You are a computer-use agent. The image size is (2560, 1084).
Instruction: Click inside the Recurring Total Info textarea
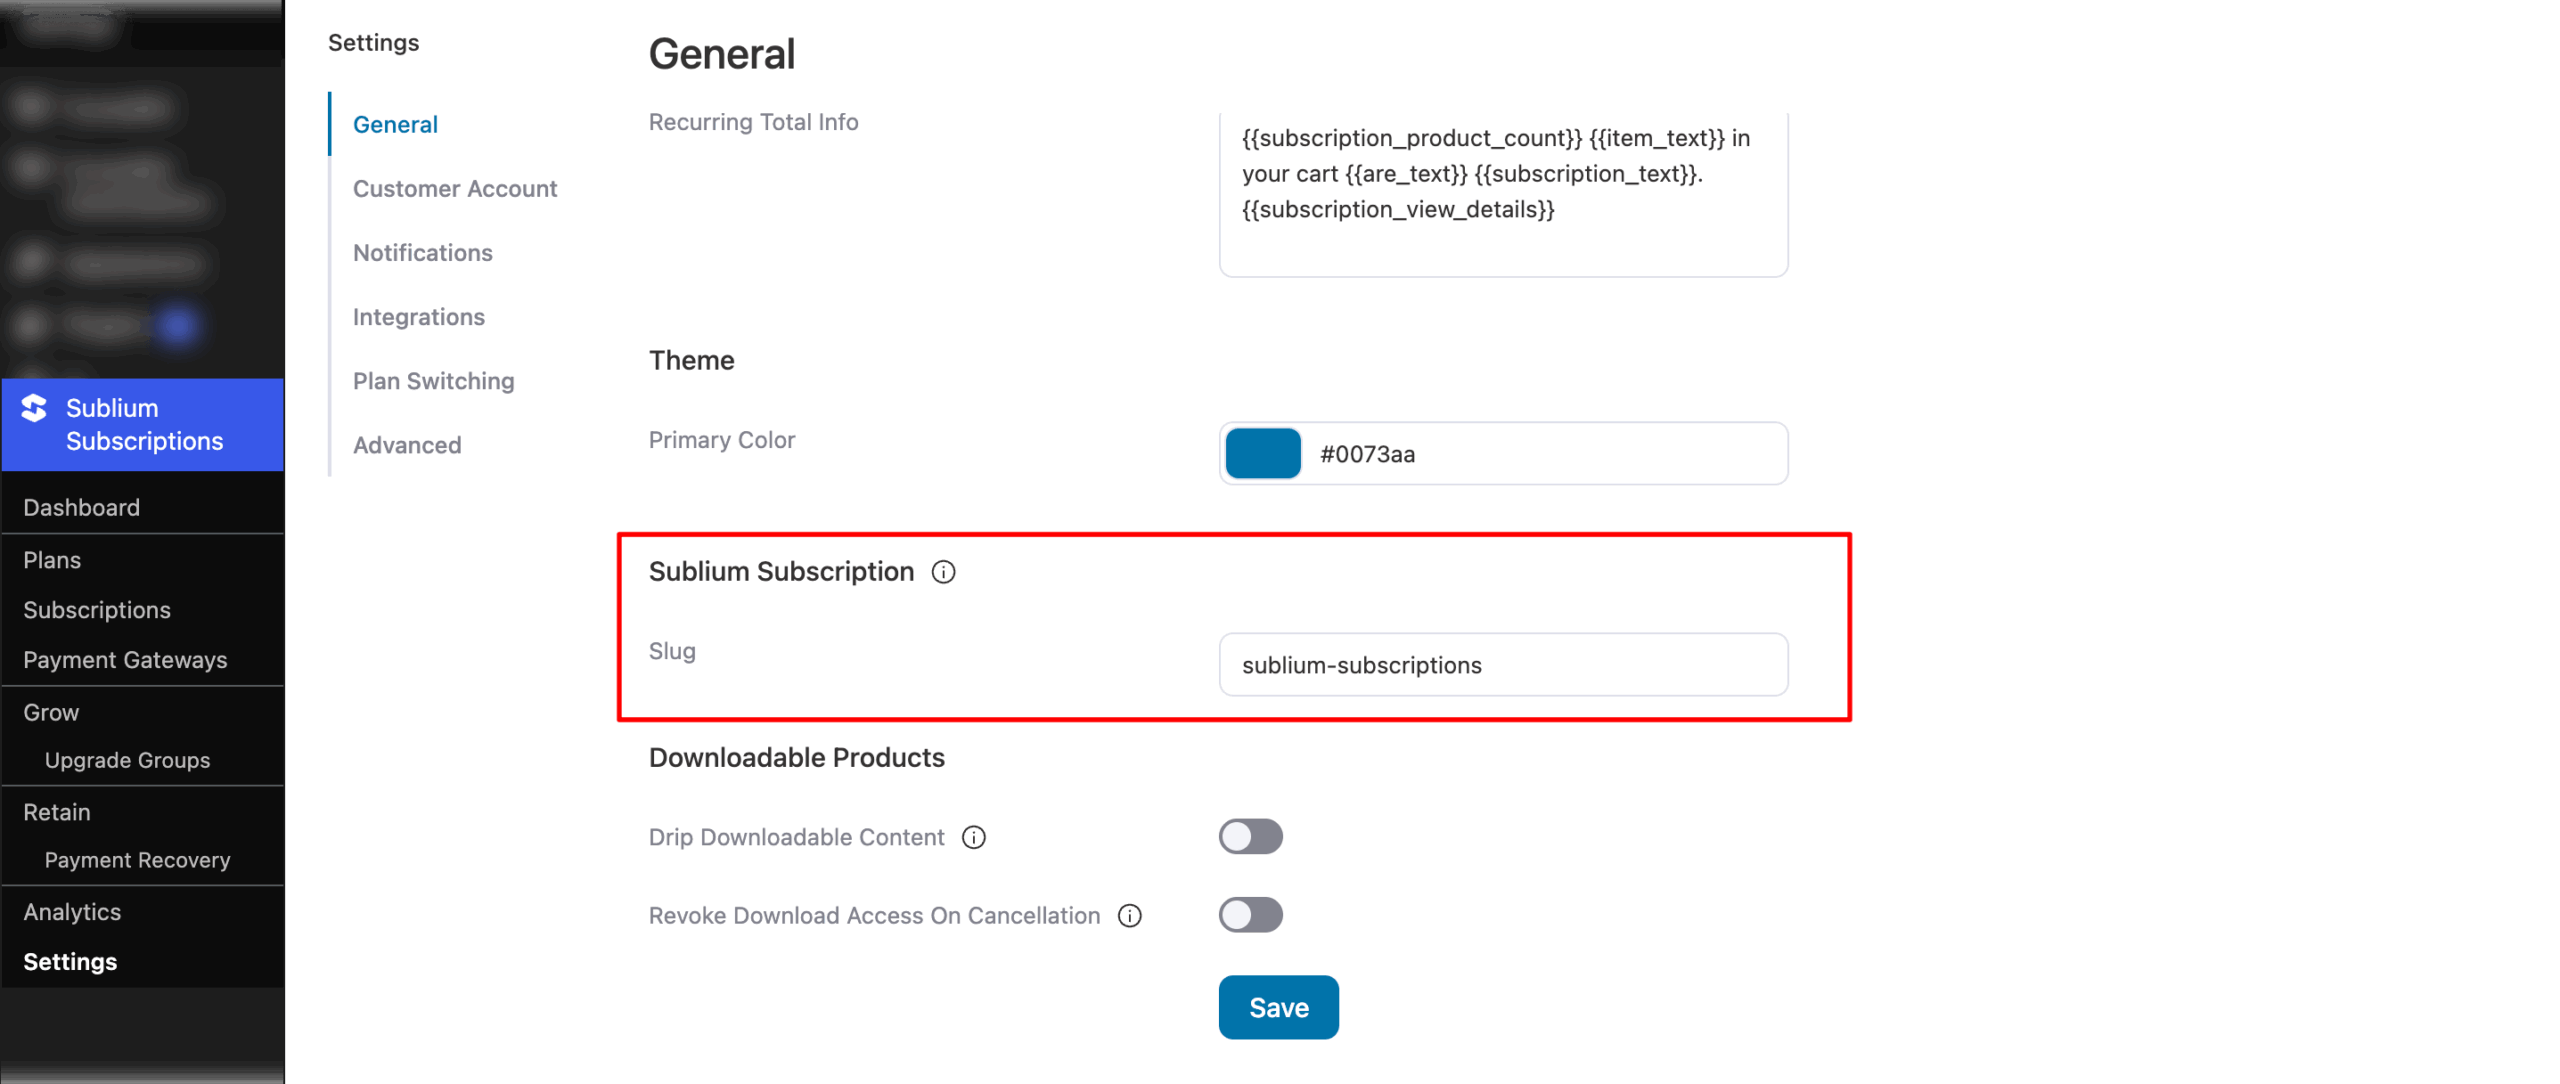pyautogui.click(x=1500, y=190)
